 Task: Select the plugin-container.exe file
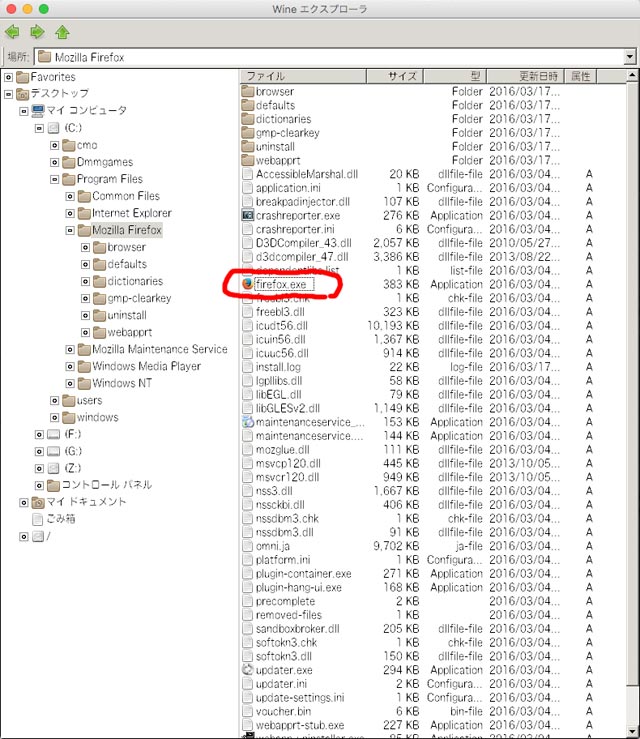304,574
